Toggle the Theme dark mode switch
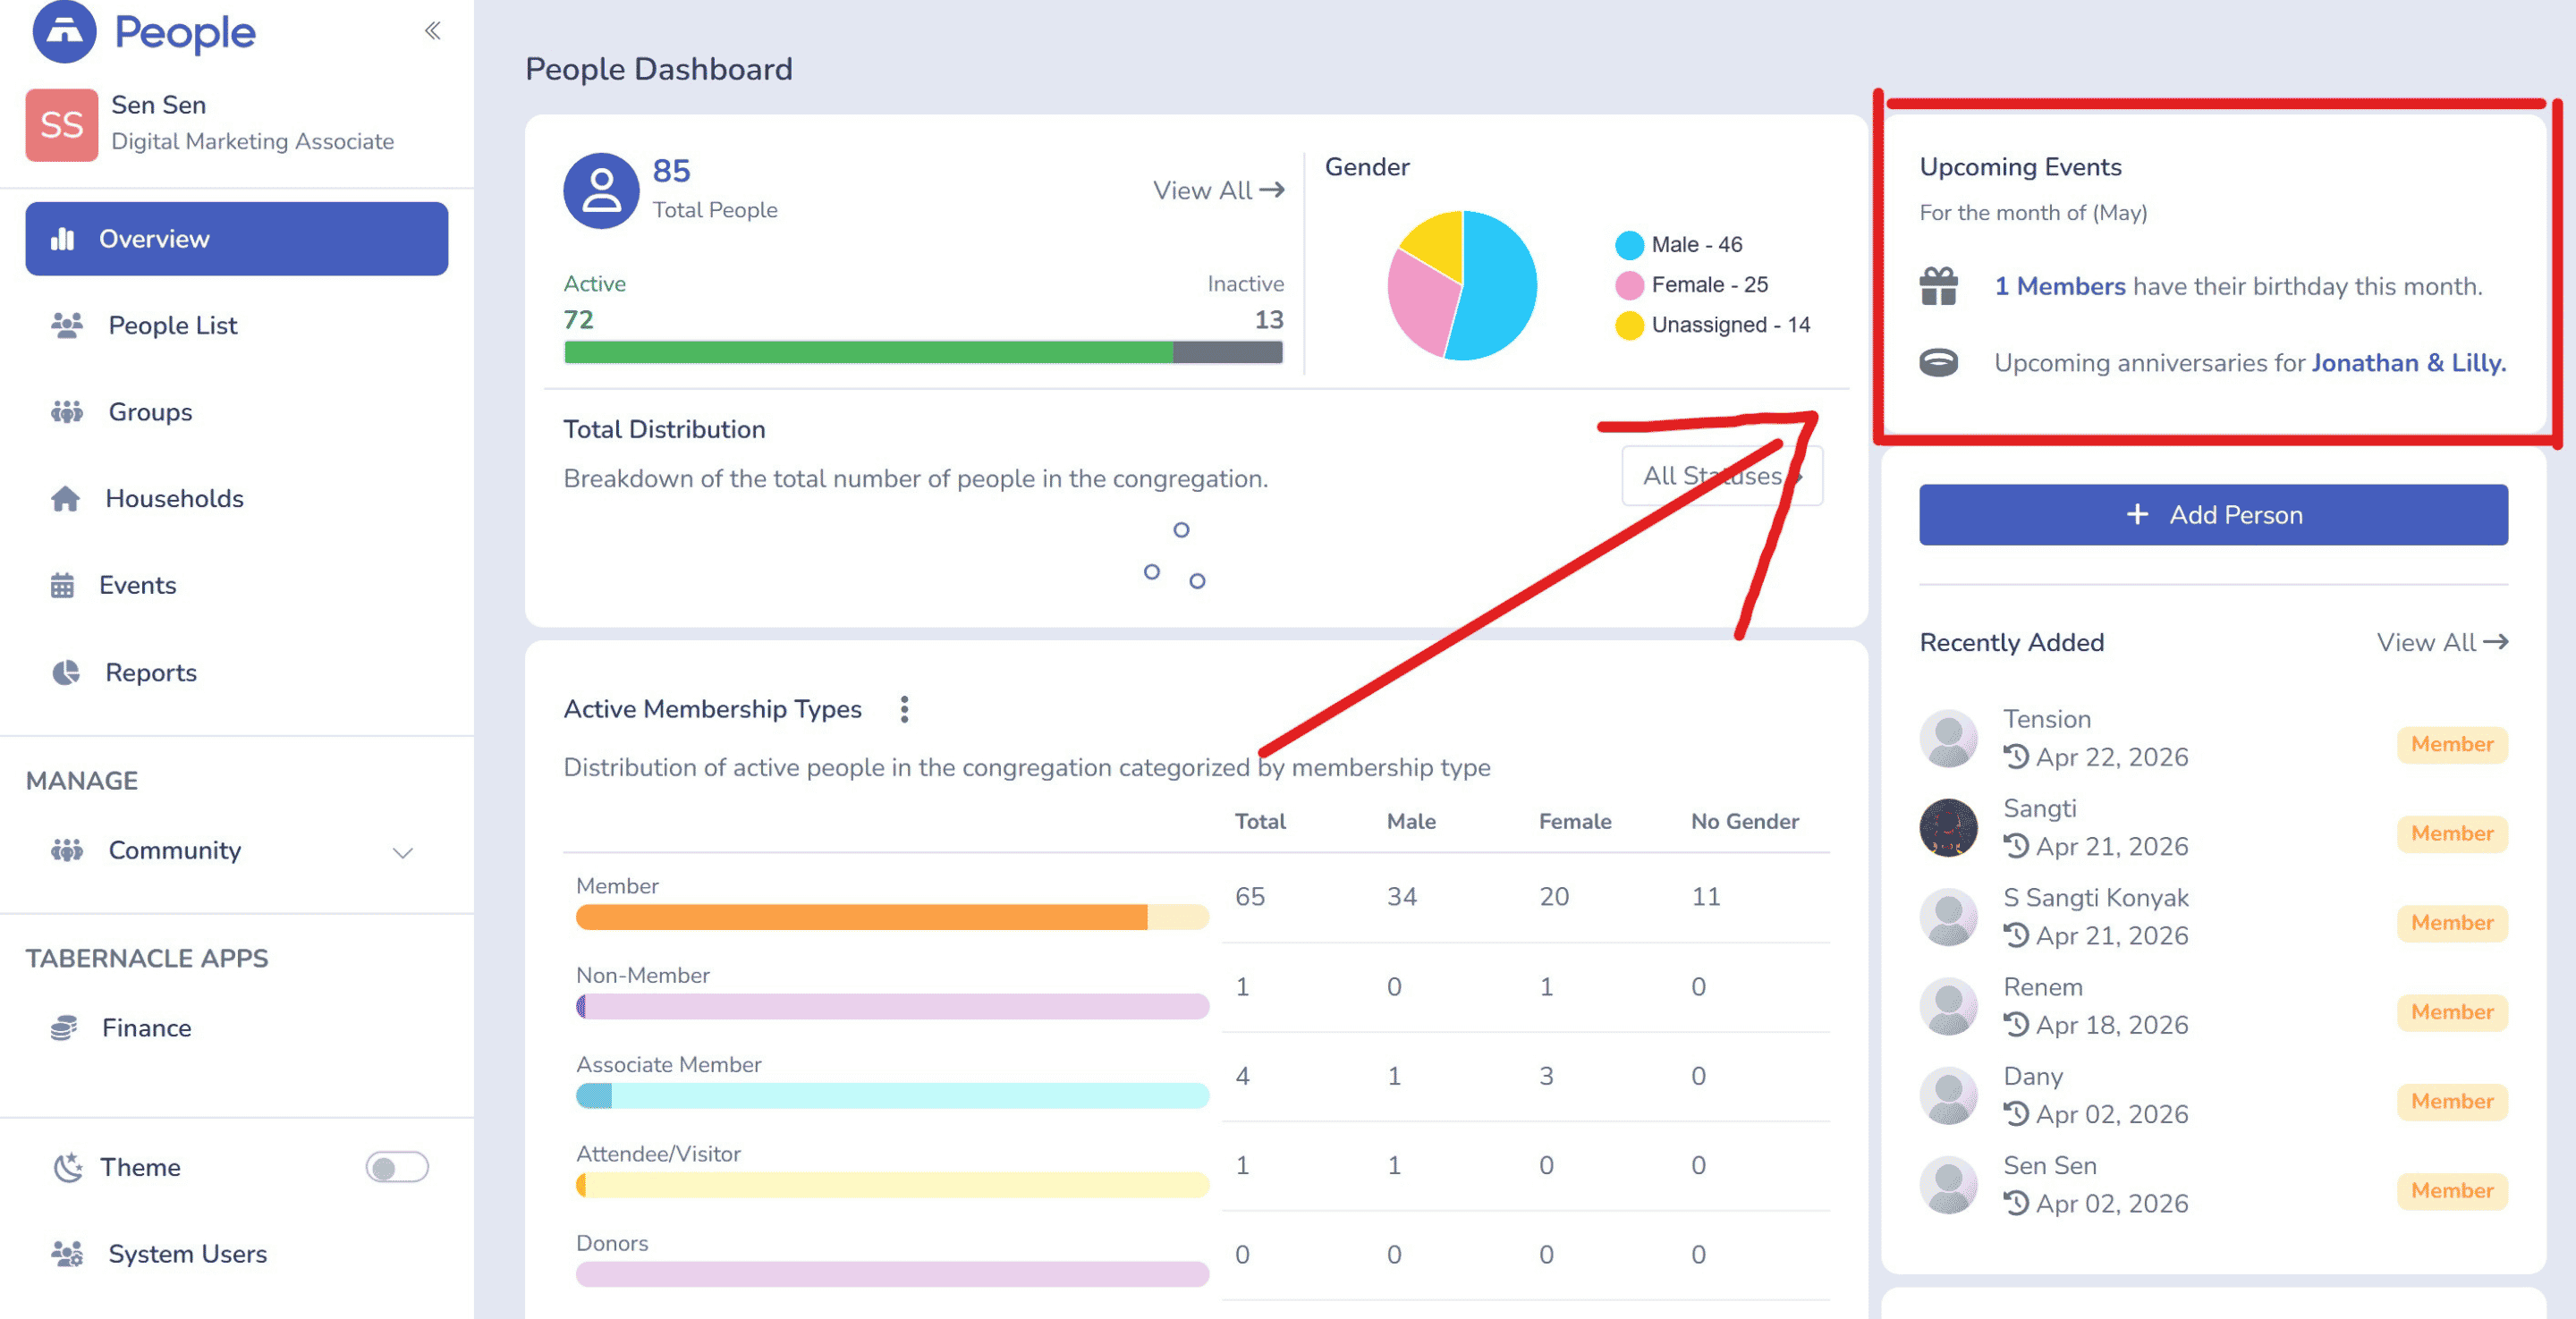The image size is (2576, 1319). point(396,1167)
